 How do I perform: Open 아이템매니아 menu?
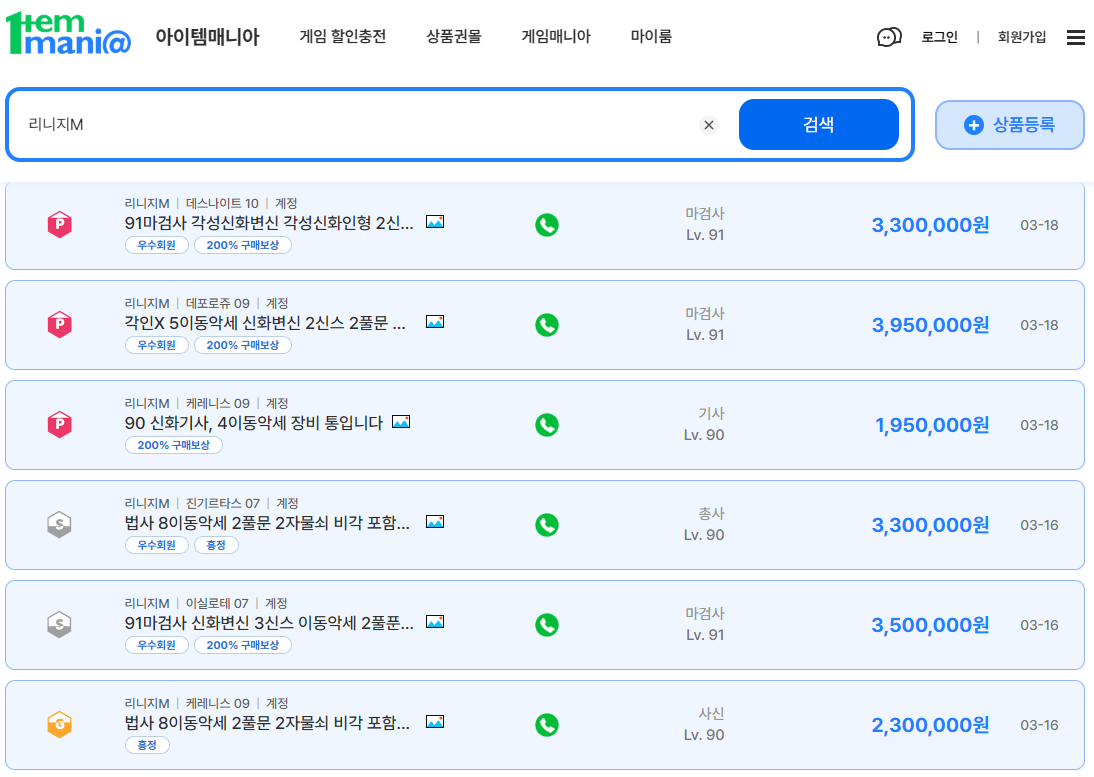pyautogui.click(x=207, y=37)
